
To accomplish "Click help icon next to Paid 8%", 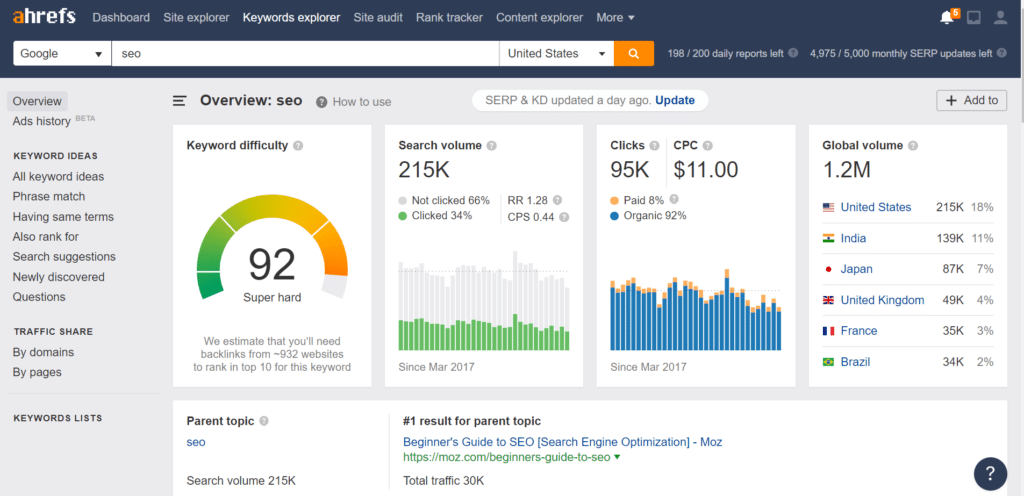I will click(674, 199).
